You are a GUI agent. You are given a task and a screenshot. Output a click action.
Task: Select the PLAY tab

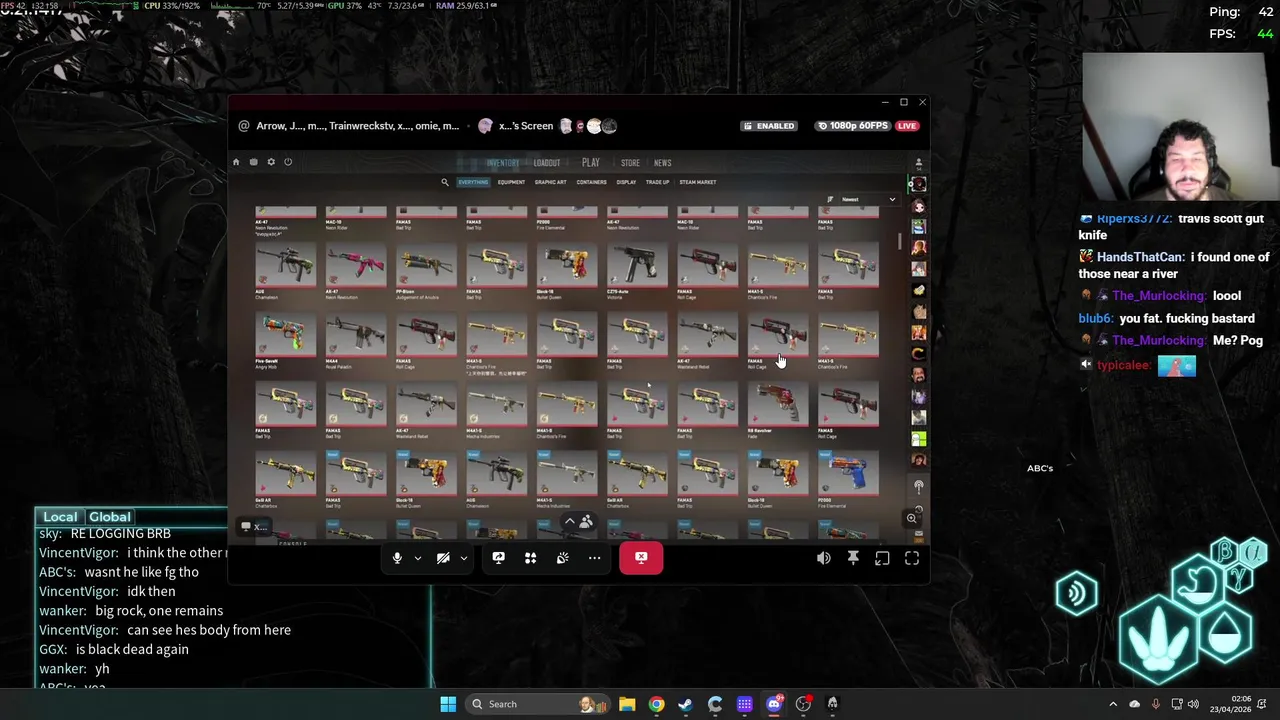point(591,163)
